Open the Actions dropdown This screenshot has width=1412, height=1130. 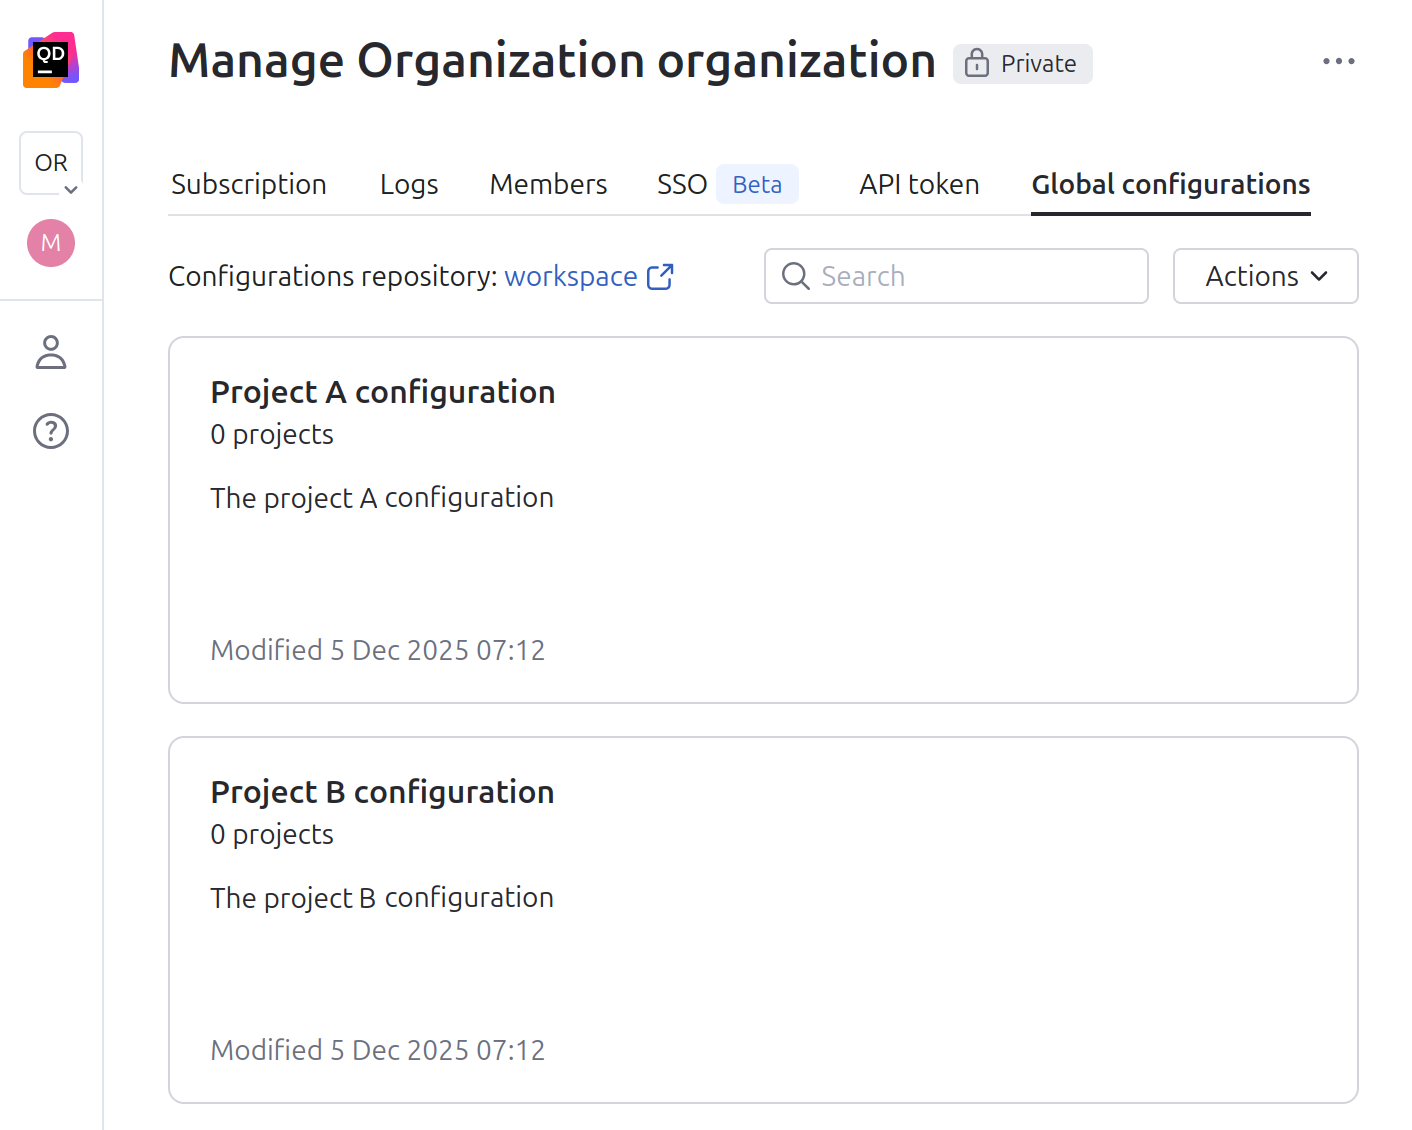[1265, 276]
